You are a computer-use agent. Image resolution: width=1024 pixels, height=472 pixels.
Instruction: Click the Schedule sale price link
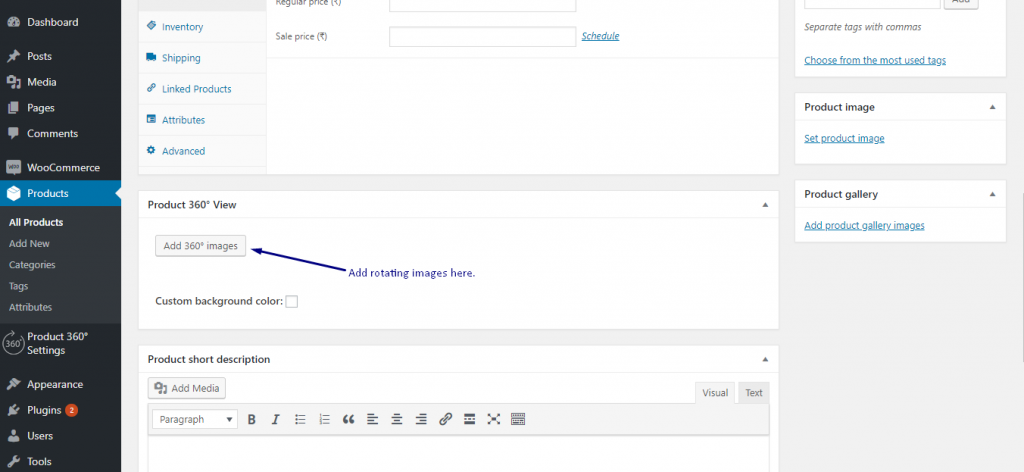tap(600, 36)
